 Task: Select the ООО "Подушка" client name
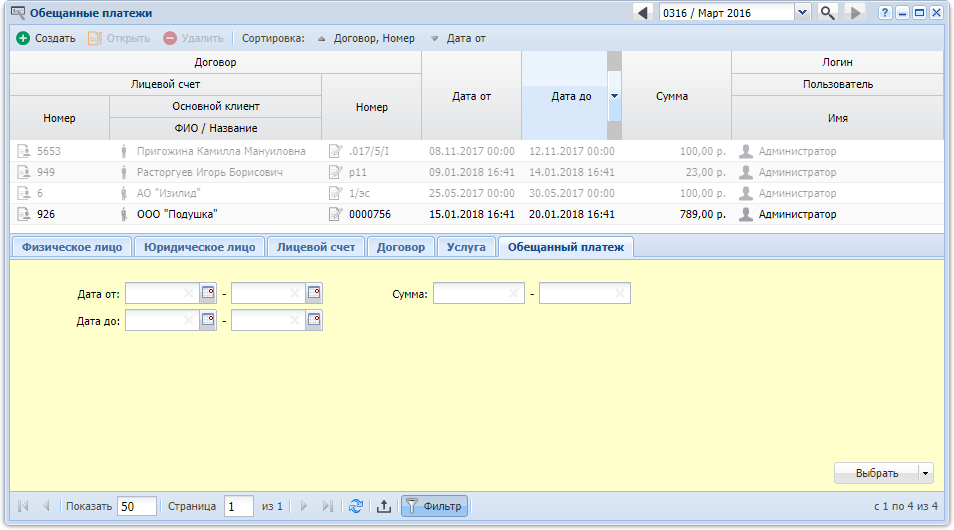(x=177, y=214)
